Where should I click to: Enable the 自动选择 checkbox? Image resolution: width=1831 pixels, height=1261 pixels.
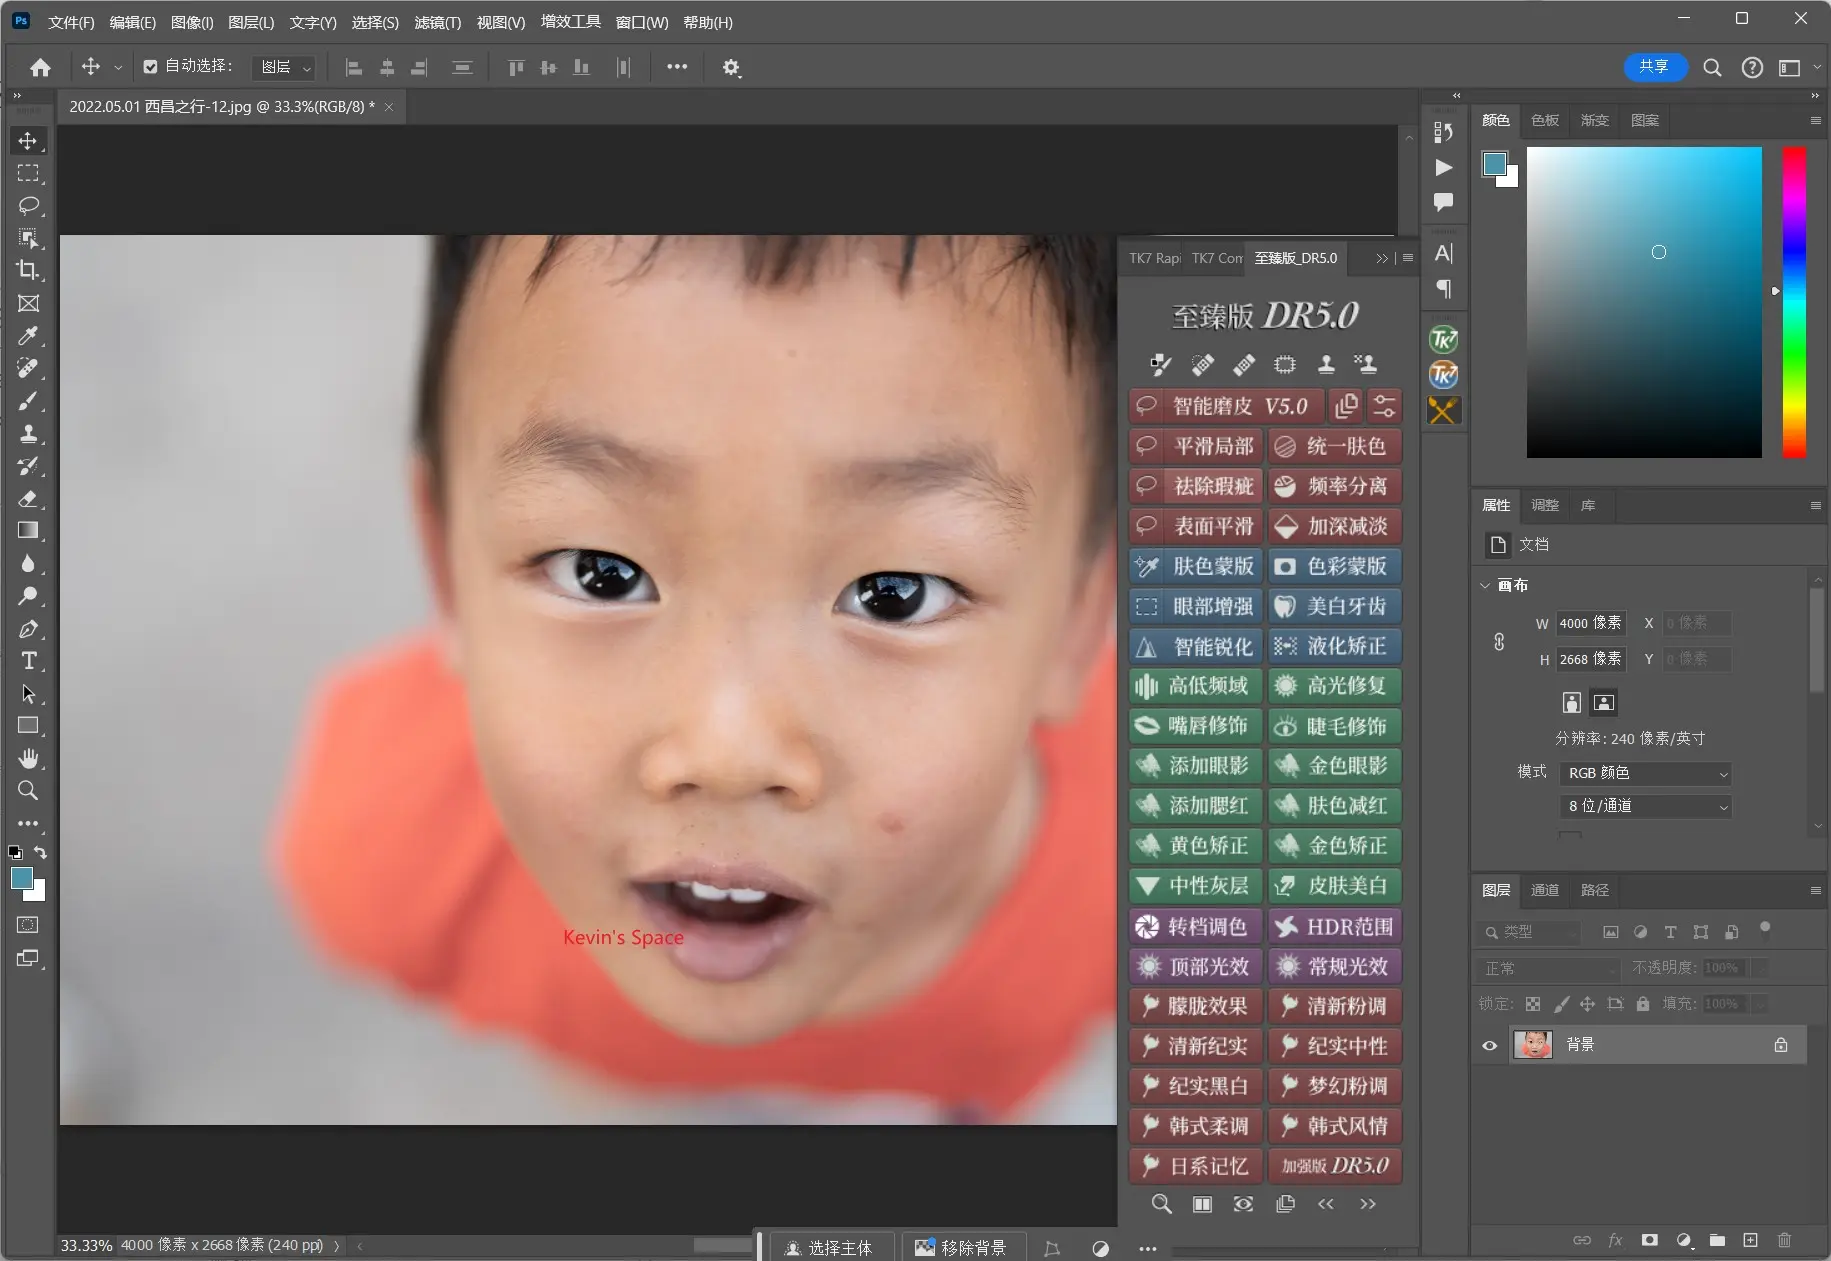[x=150, y=66]
